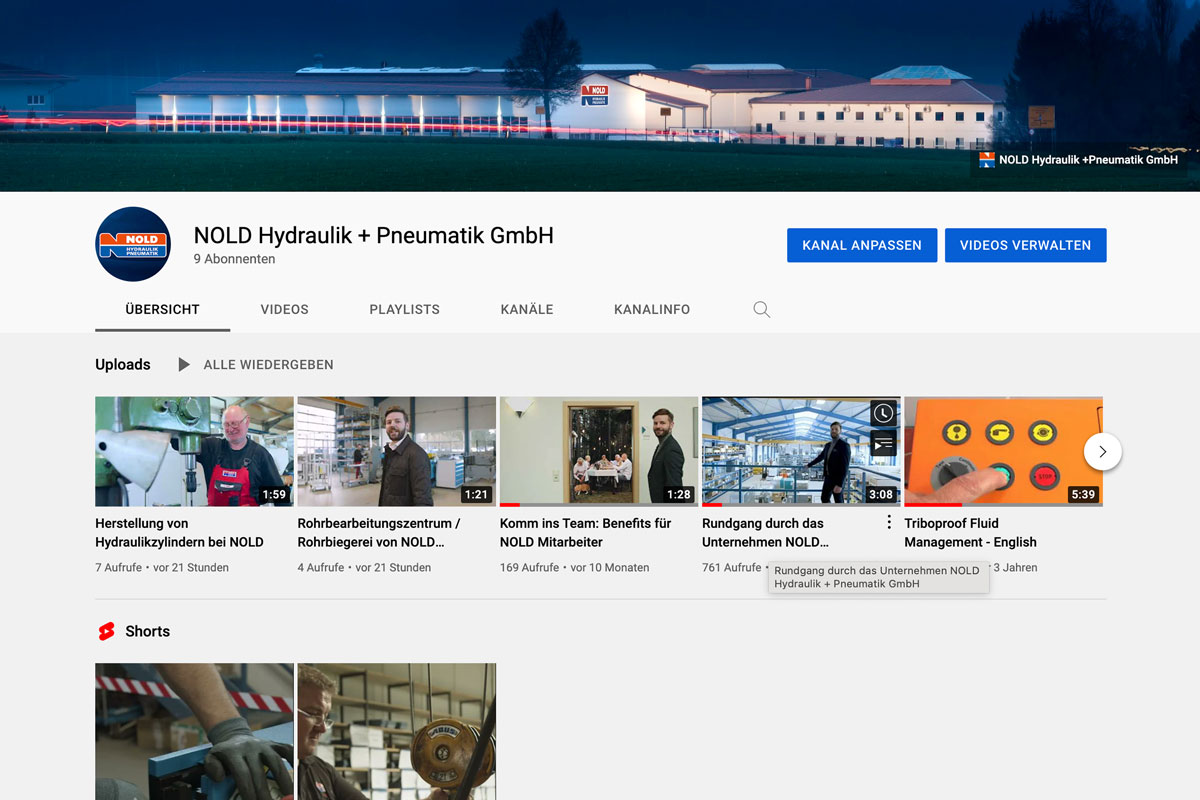Viewport: 1200px width, 800px height.
Task: Click the channel name NOLD Hydraulik + Pneumatik GmbH
Action: pyautogui.click(x=373, y=235)
